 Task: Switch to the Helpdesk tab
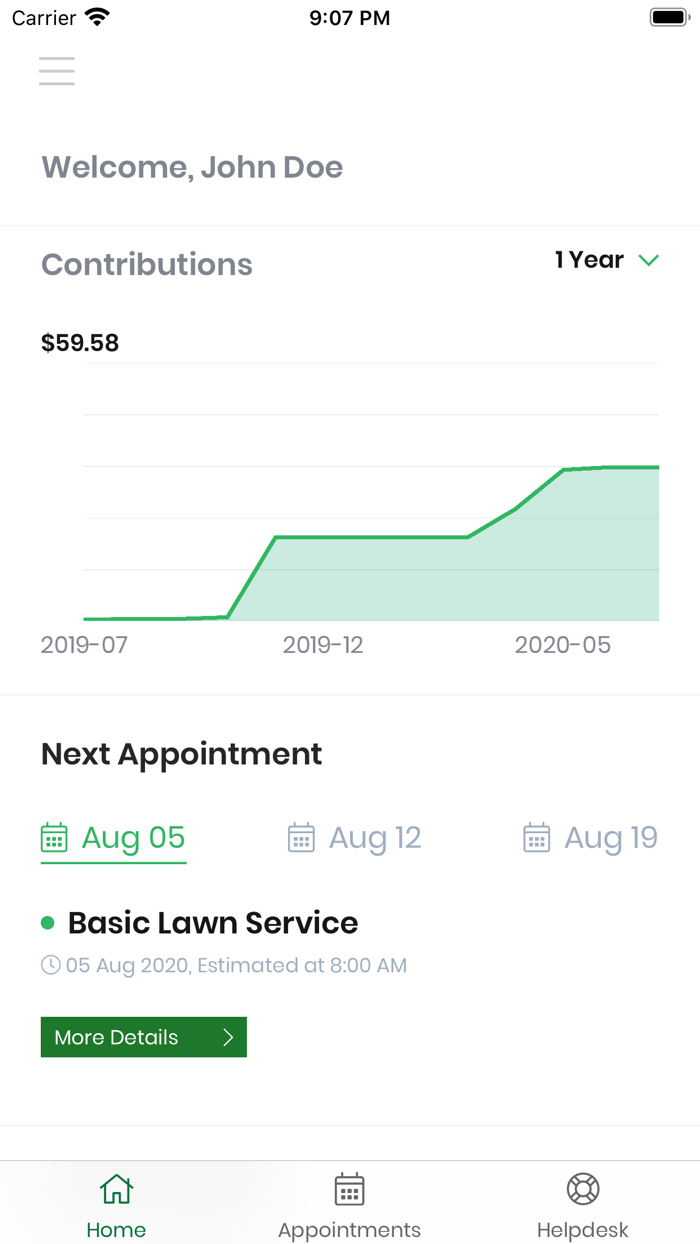582,1202
